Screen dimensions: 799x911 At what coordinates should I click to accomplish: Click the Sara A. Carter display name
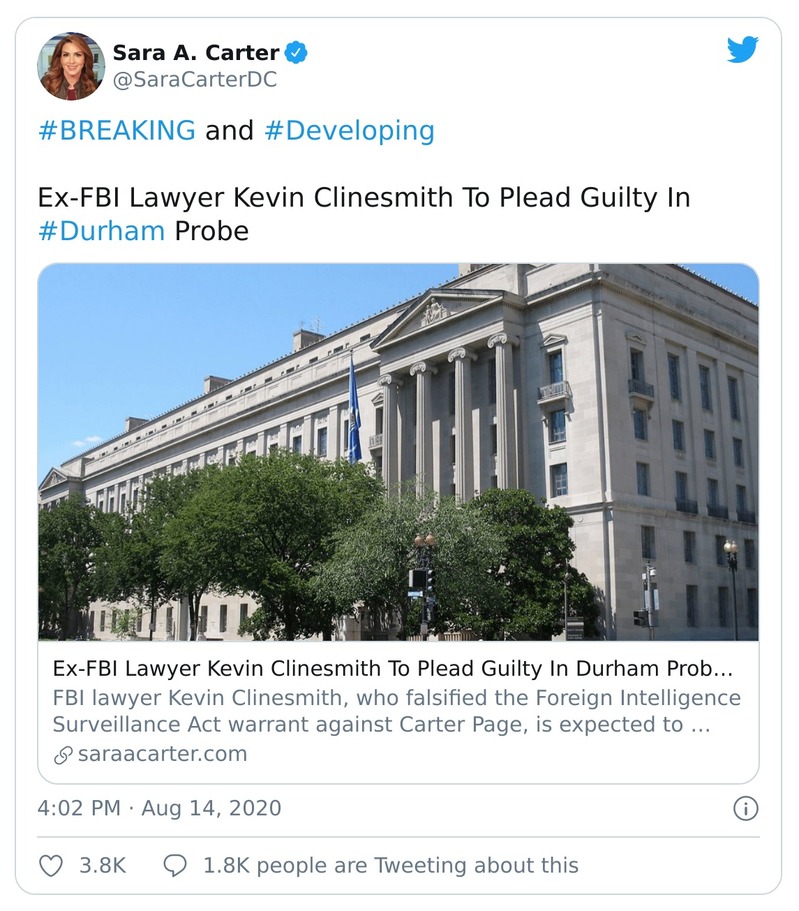coord(195,52)
